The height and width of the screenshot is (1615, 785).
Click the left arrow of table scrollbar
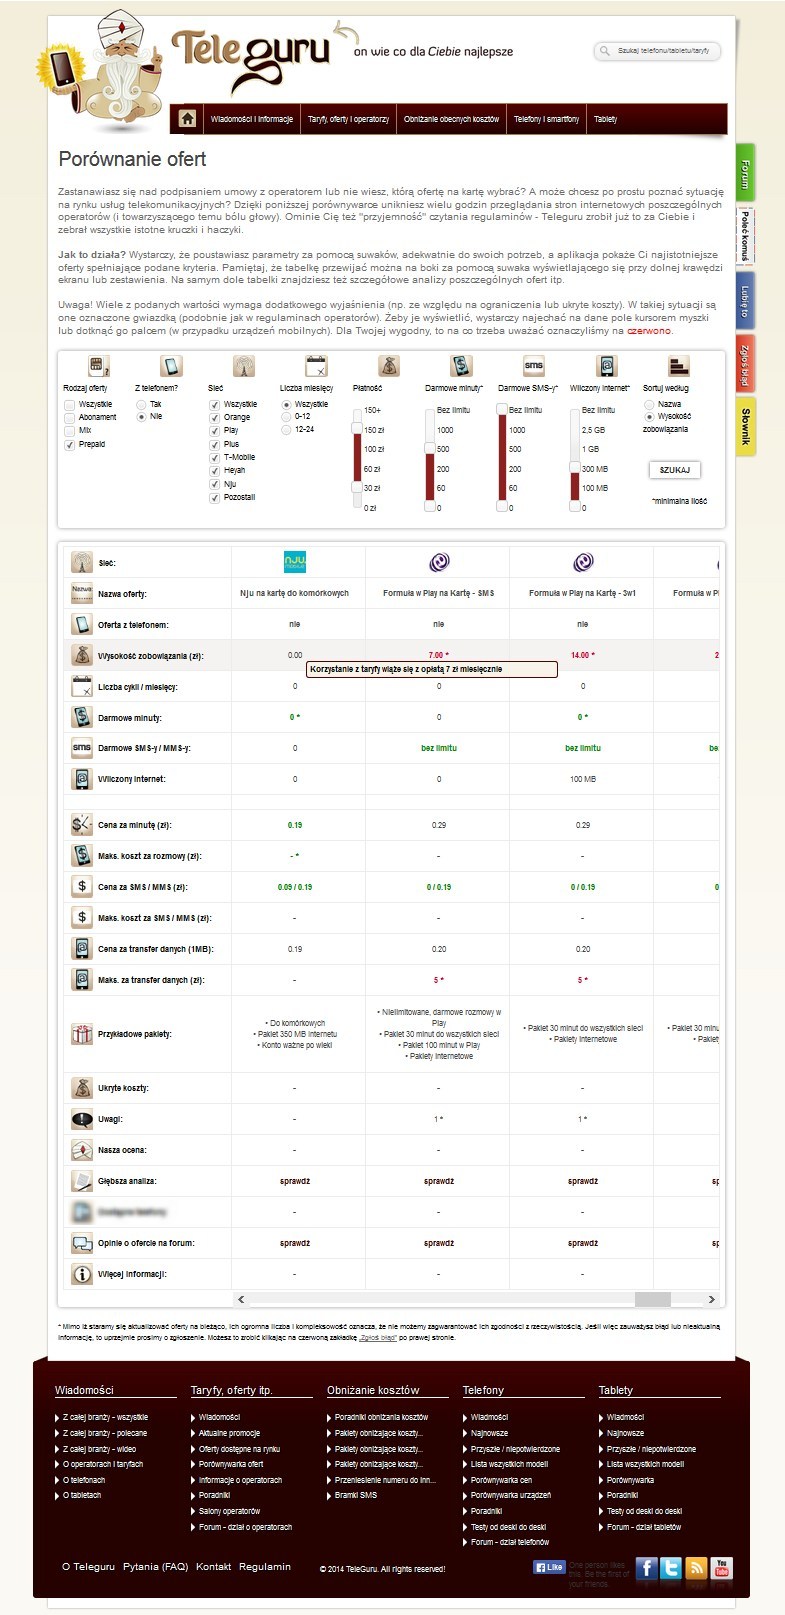pyautogui.click(x=241, y=1299)
